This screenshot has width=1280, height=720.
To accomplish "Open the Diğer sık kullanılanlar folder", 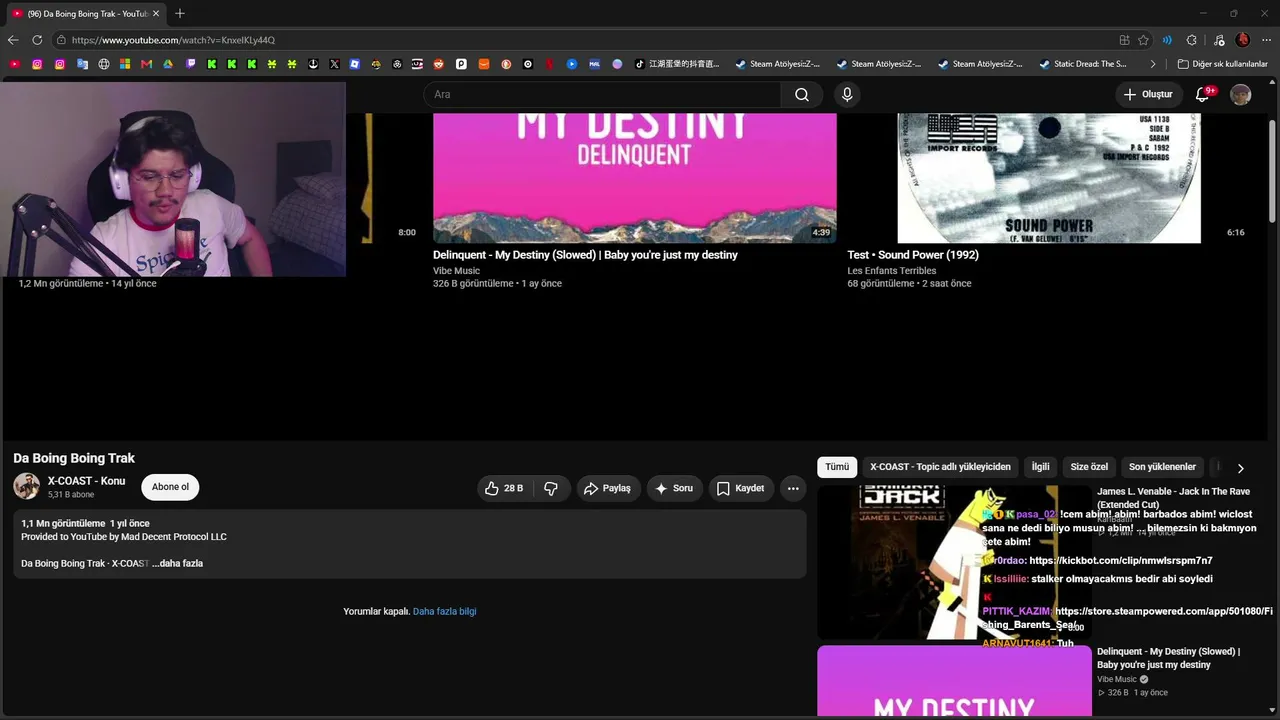I will tap(1222, 64).
